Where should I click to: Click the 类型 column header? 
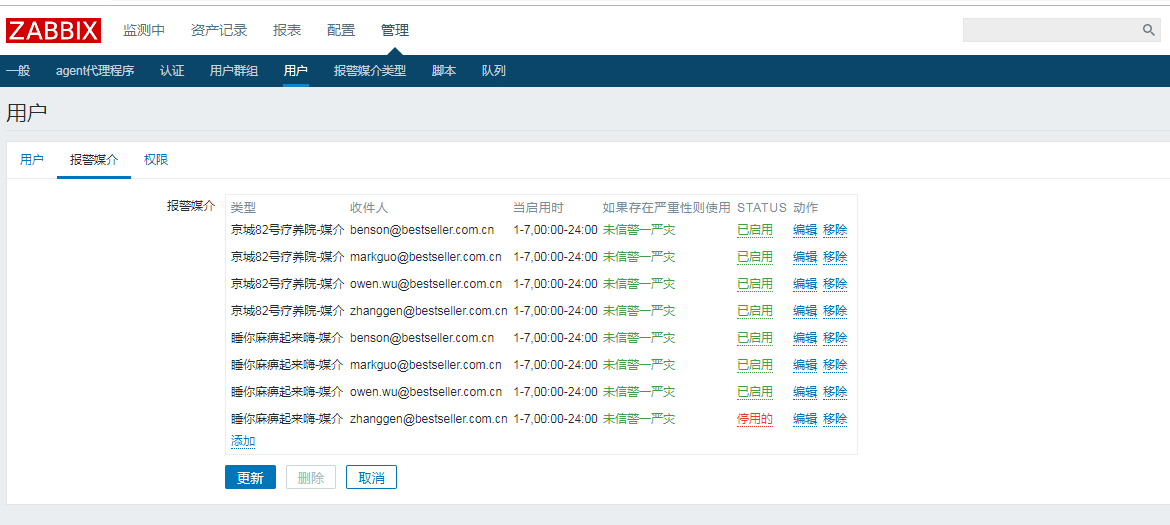(x=243, y=207)
